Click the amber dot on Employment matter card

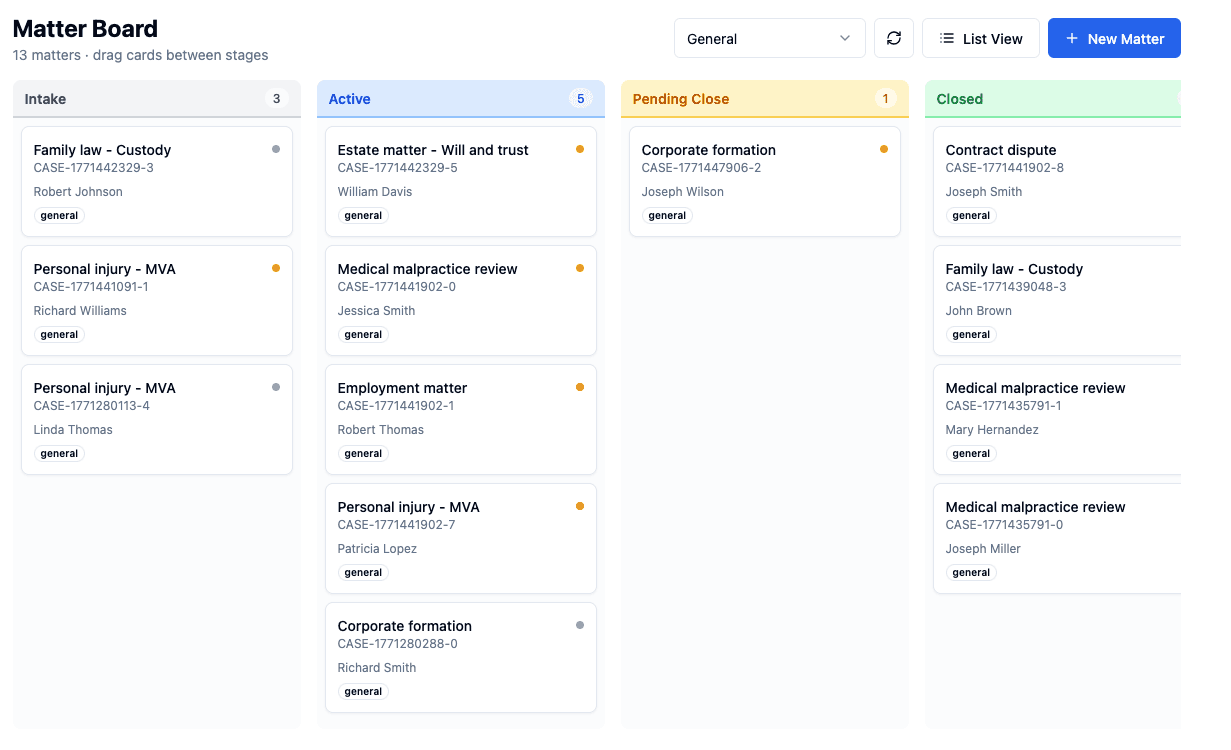[x=580, y=386]
